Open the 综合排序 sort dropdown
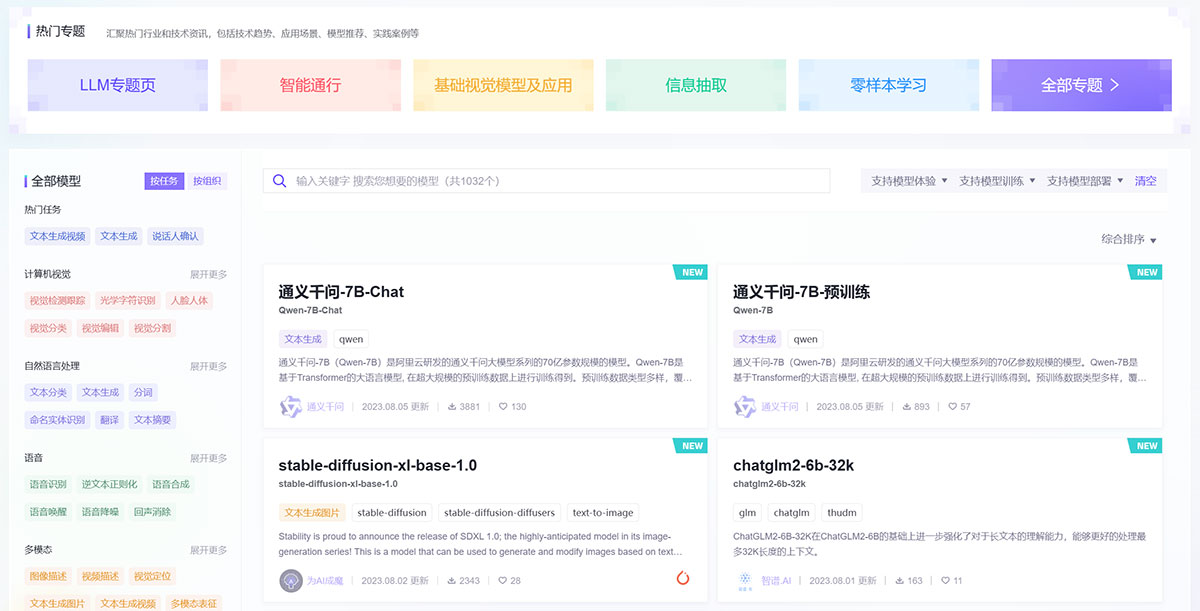The height and width of the screenshot is (611, 1200). pos(1128,240)
